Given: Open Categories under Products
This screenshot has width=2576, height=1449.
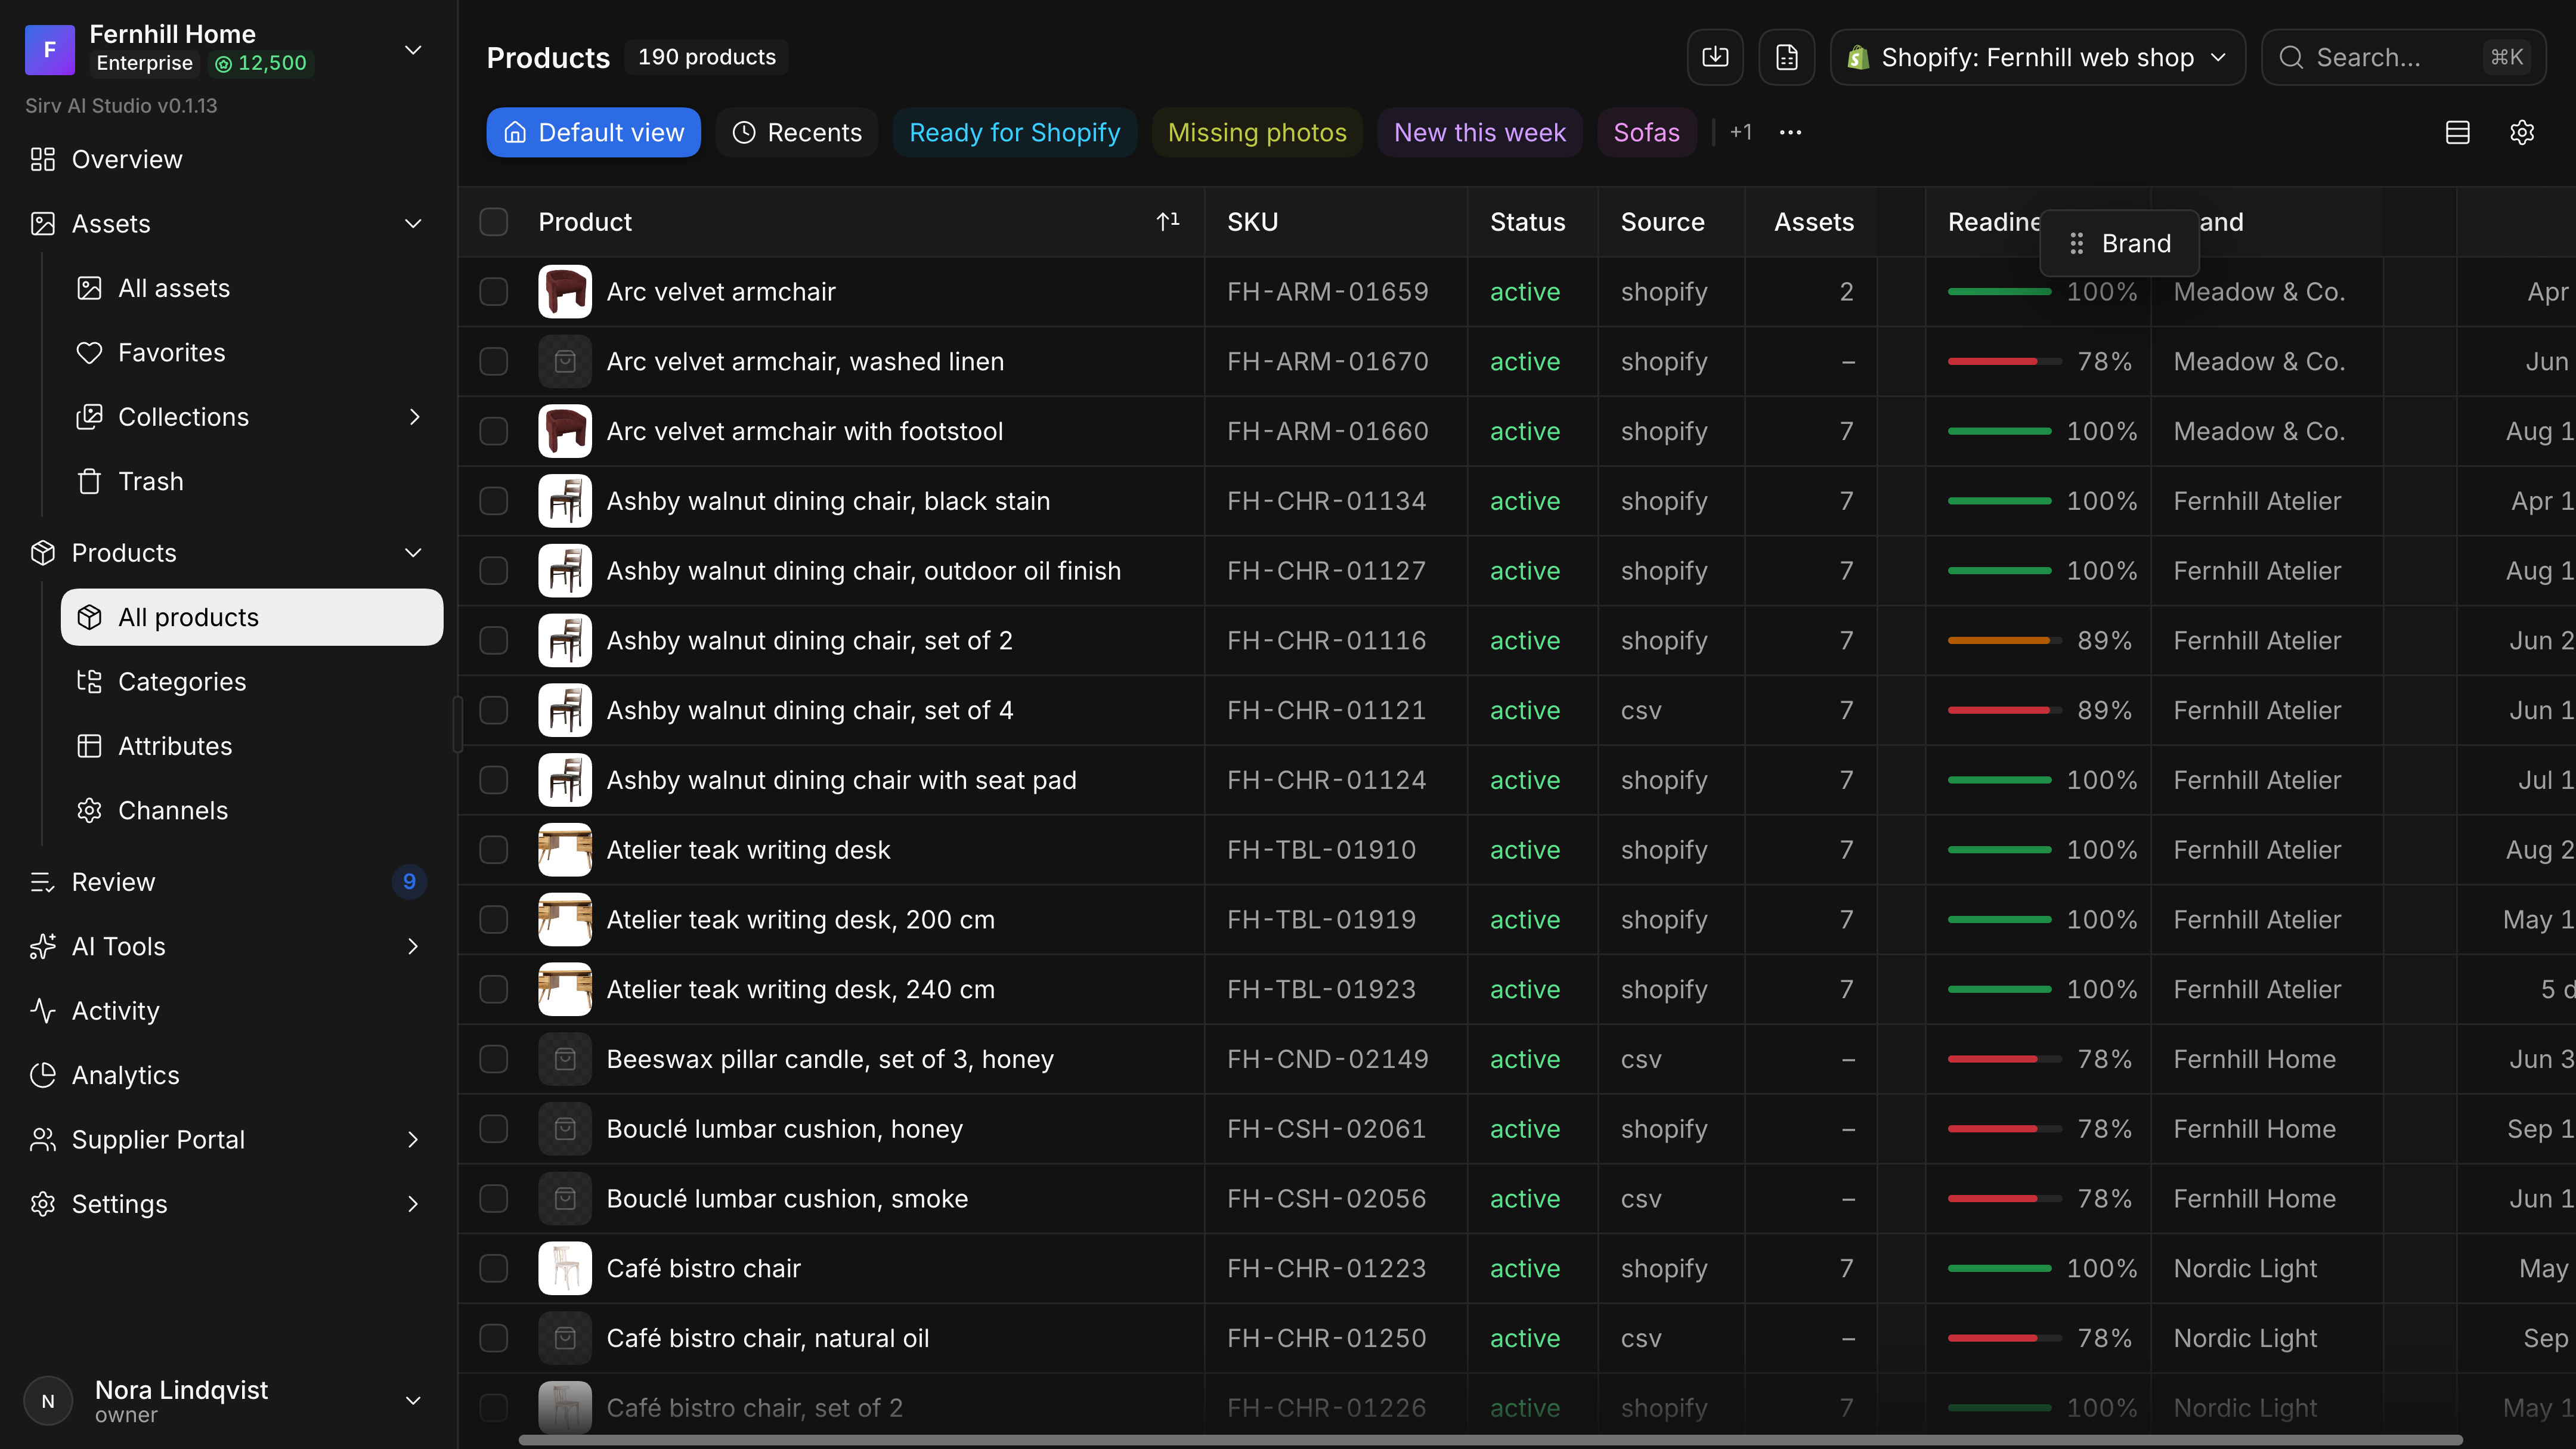Looking at the screenshot, I should pos(252,681).
